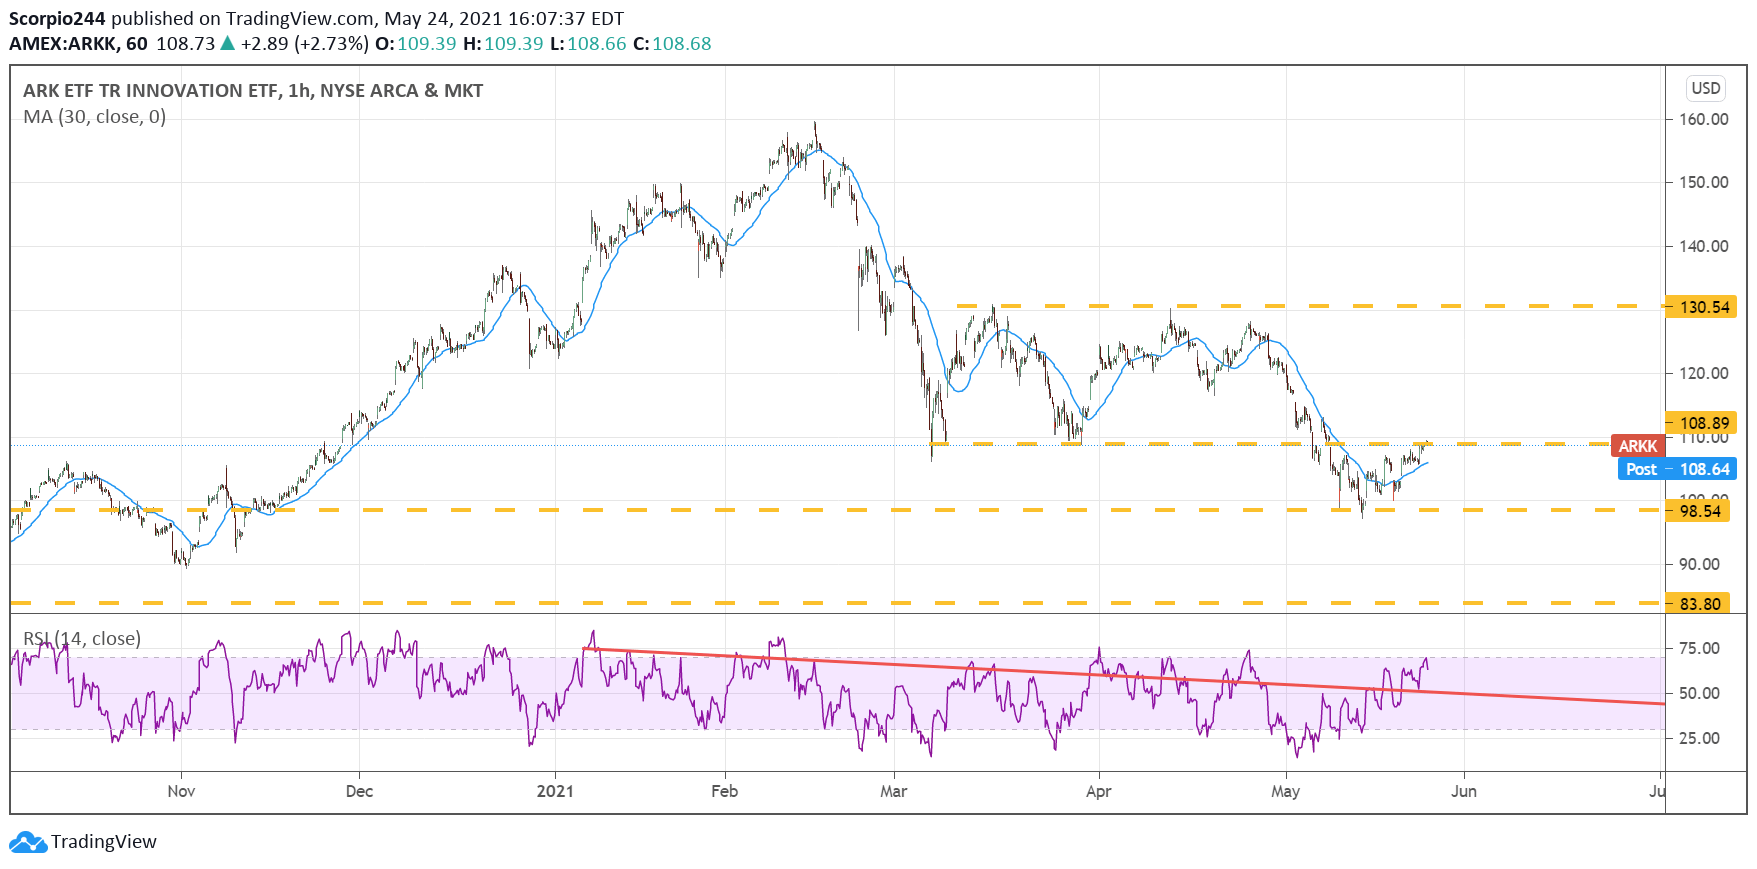Click the MA (30, close, 0) indicator label
Viewport: 1757px width, 869px height.
pyautogui.click(x=95, y=117)
